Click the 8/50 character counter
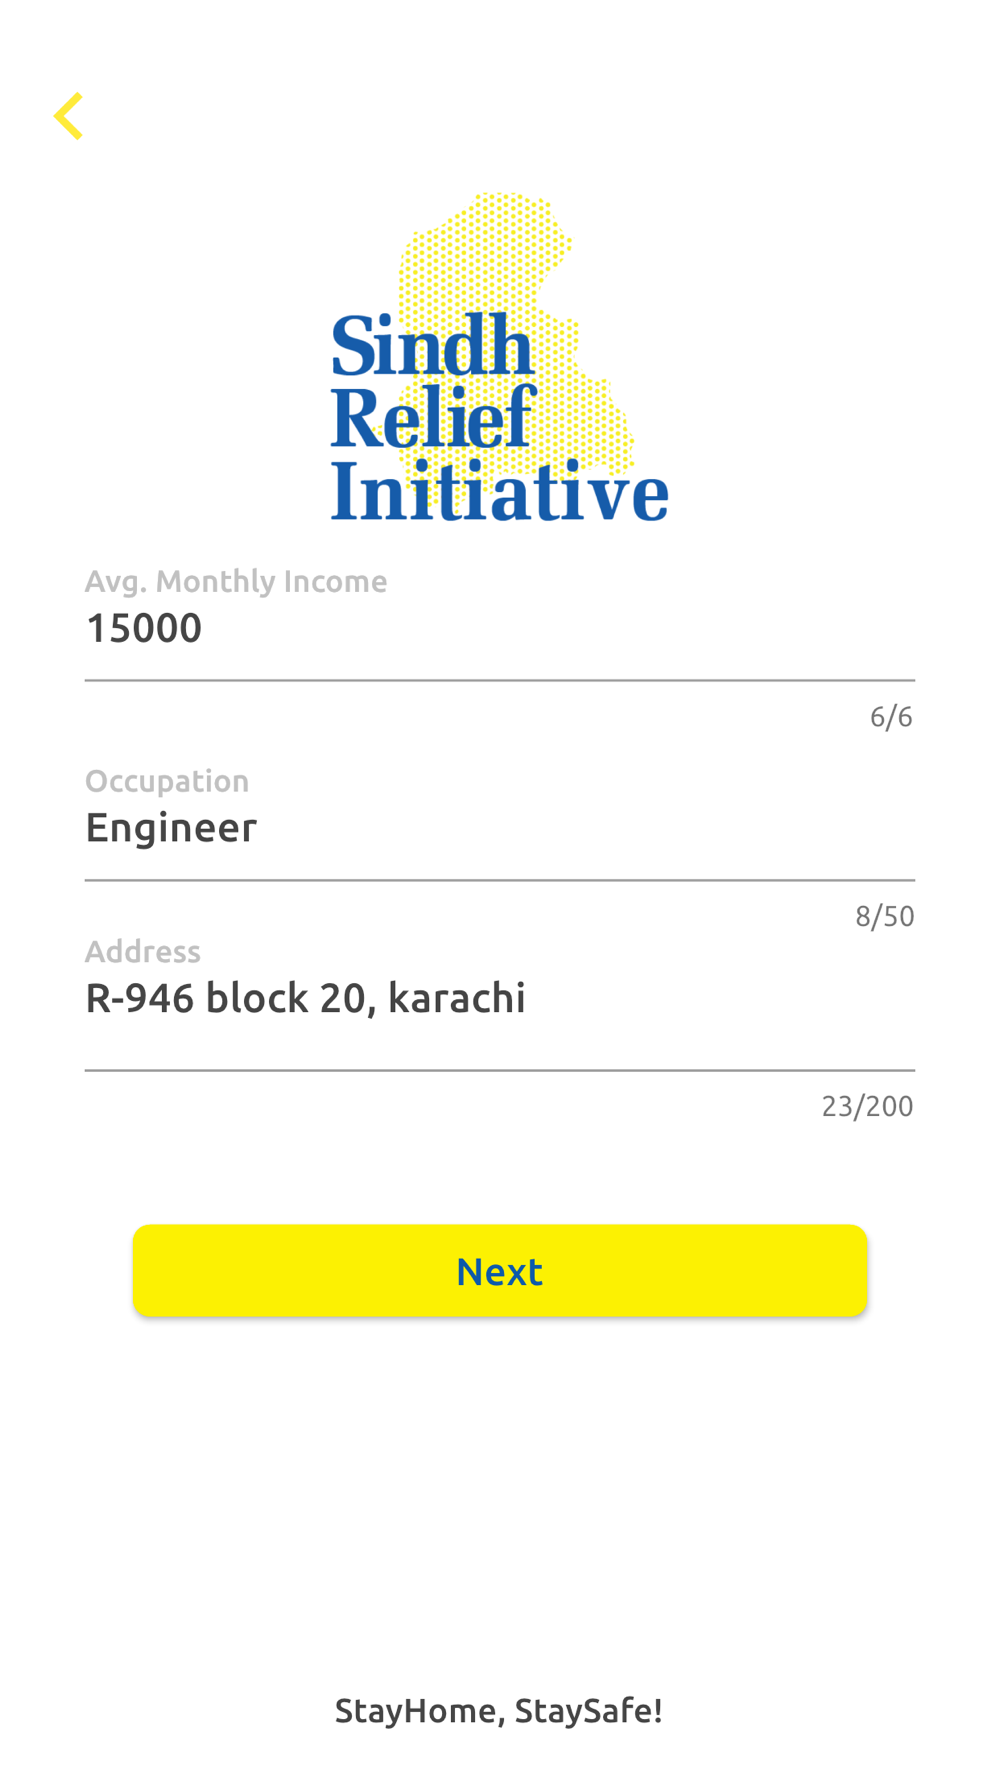The height and width of the screenshot is (1778, 1000). pyautogui.click(x=885, y=916)
